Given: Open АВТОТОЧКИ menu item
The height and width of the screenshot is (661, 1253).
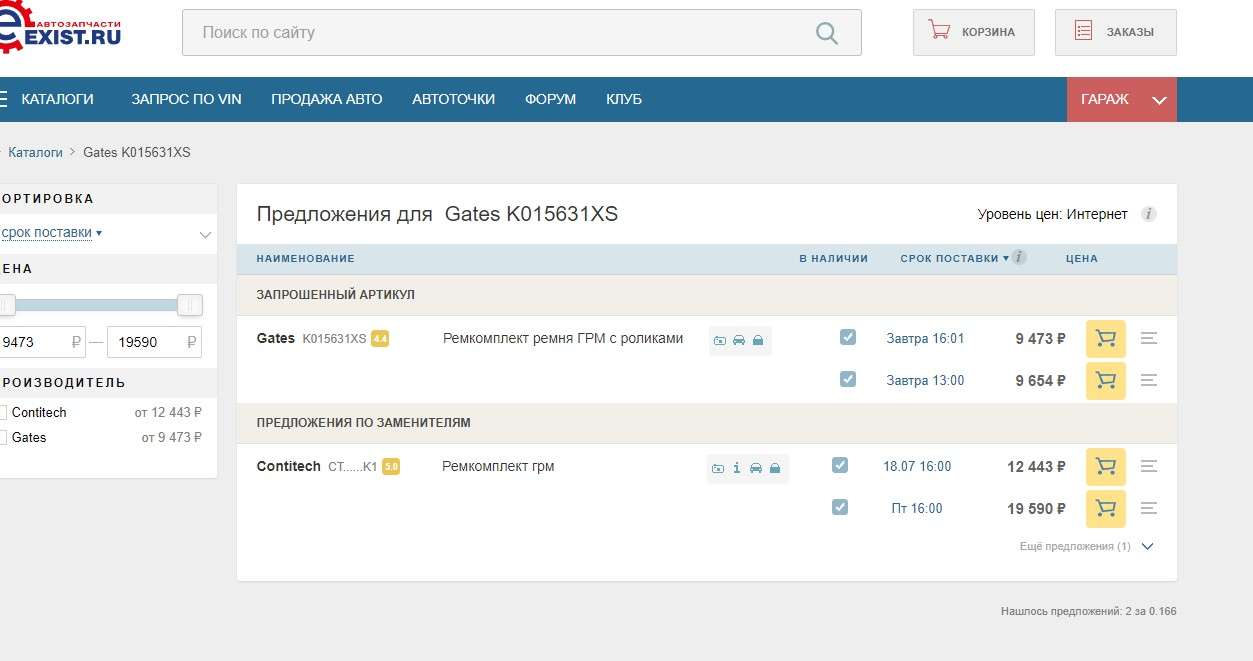Looking at the screenshot, I should coord(453,99).
